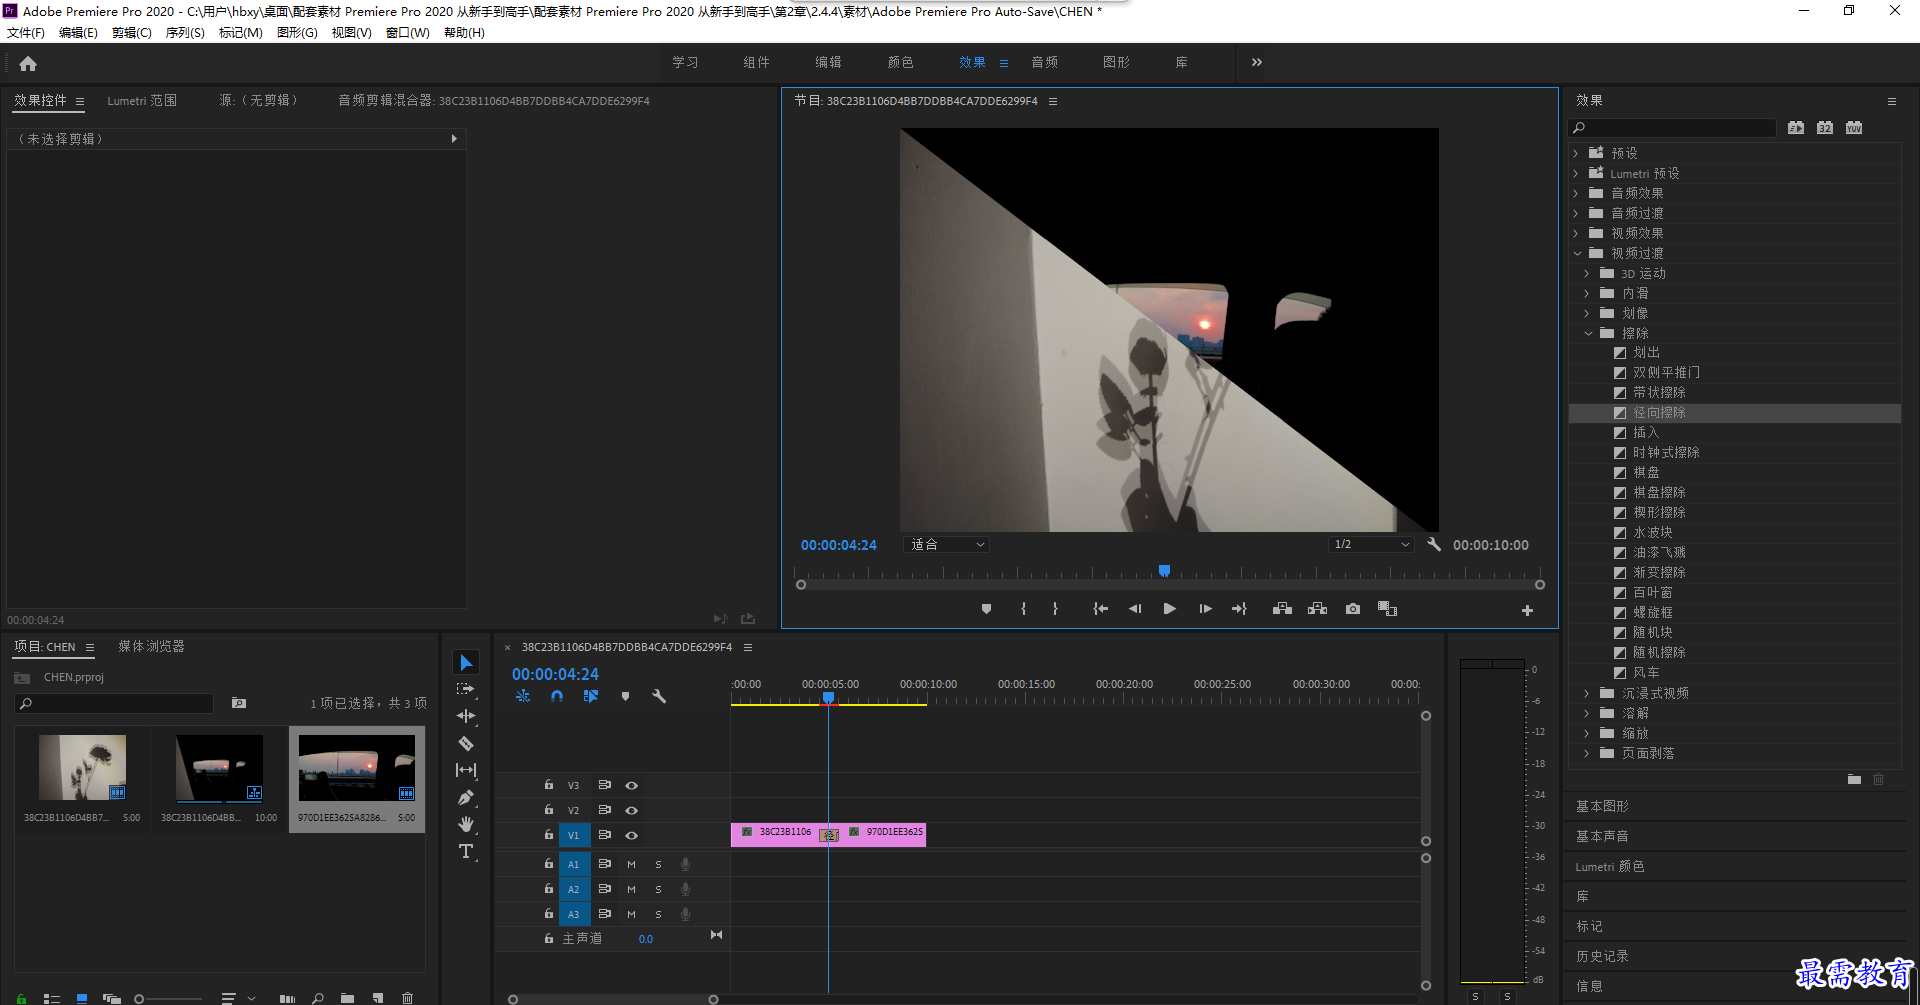The image size is (1920, 1005).
Task: Open the 基本声音 panel
Action: pyautogui.click(x=1602, y=836)
